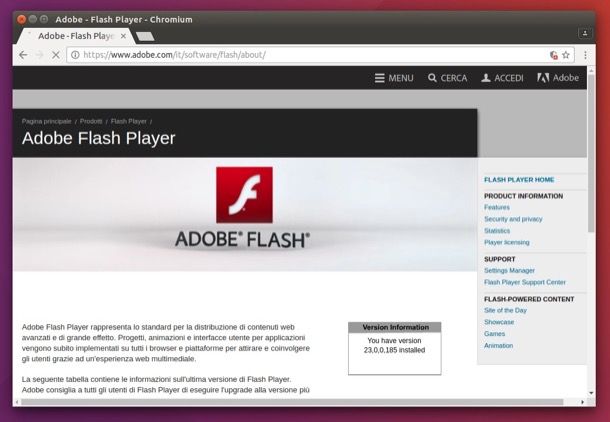Image resolution: width=610 pixels, height=422 pixels.
Task: Minimize the Chromium window
Action: tap(33, 19)
